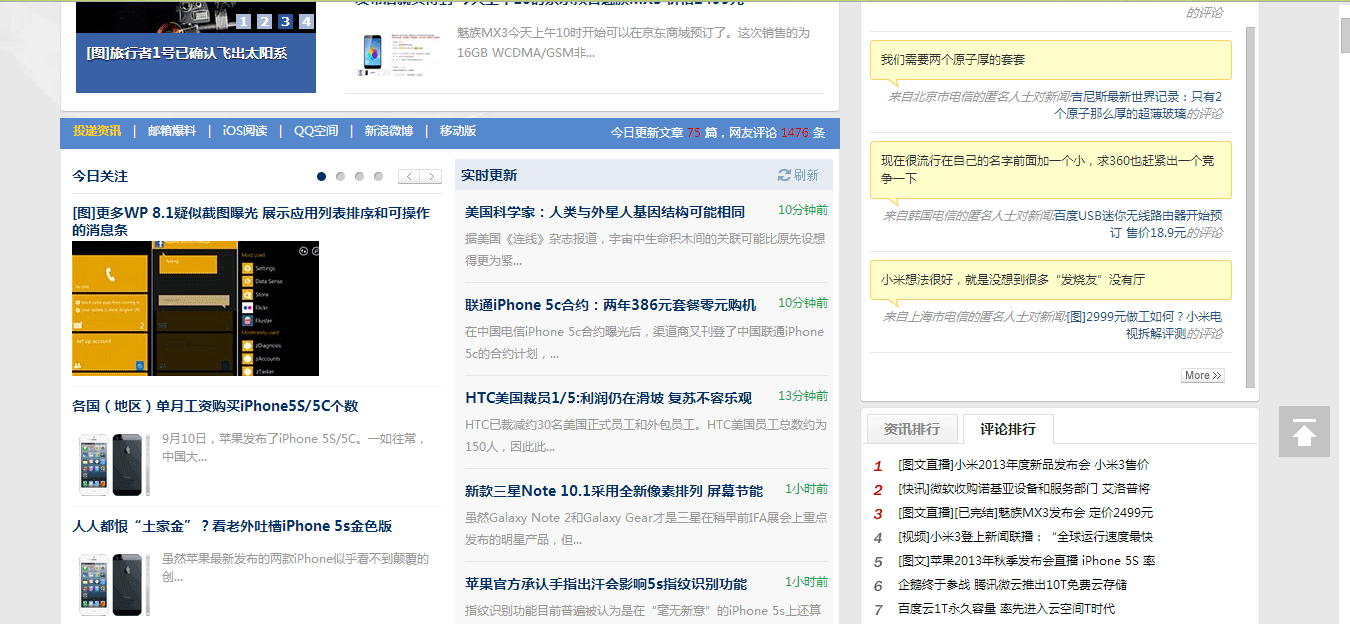Open 各国单月工资购买iPhone5S/5C个数 iPhone thumbnail
The height and width of the screenshot is (624, 1350).
click(x=116, y=465)
